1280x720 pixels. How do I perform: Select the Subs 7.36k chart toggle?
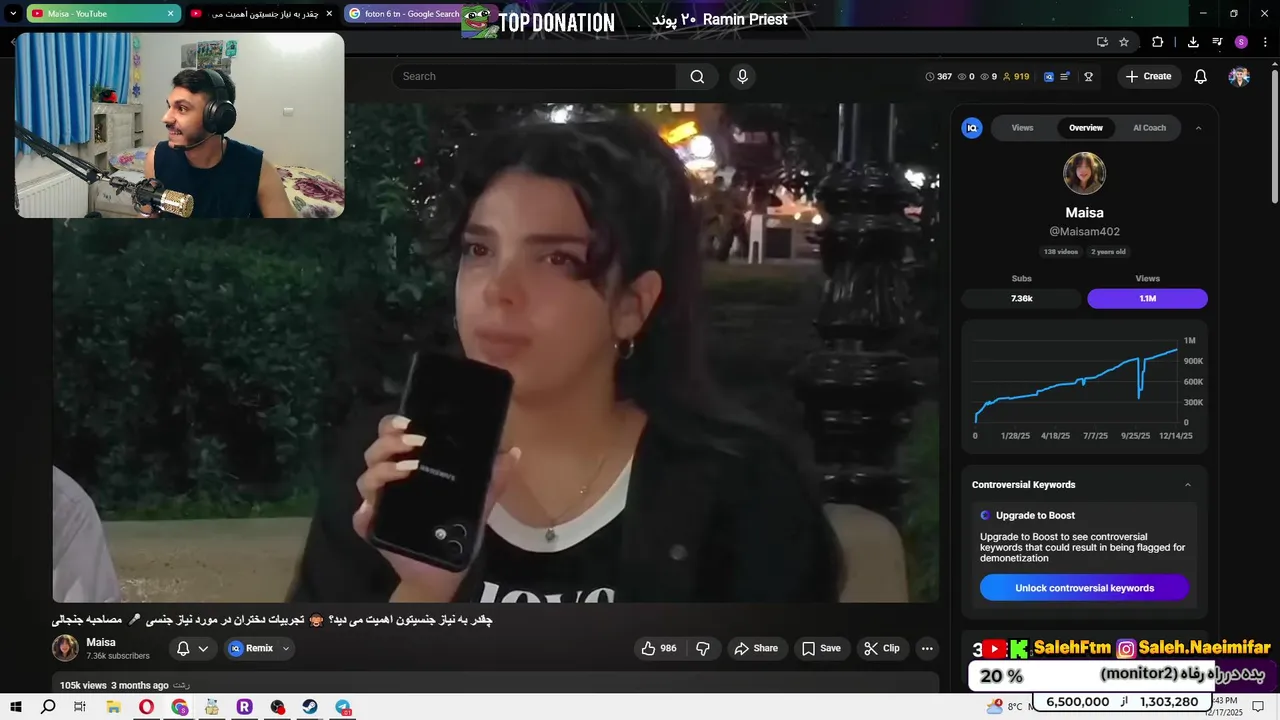1021,298
